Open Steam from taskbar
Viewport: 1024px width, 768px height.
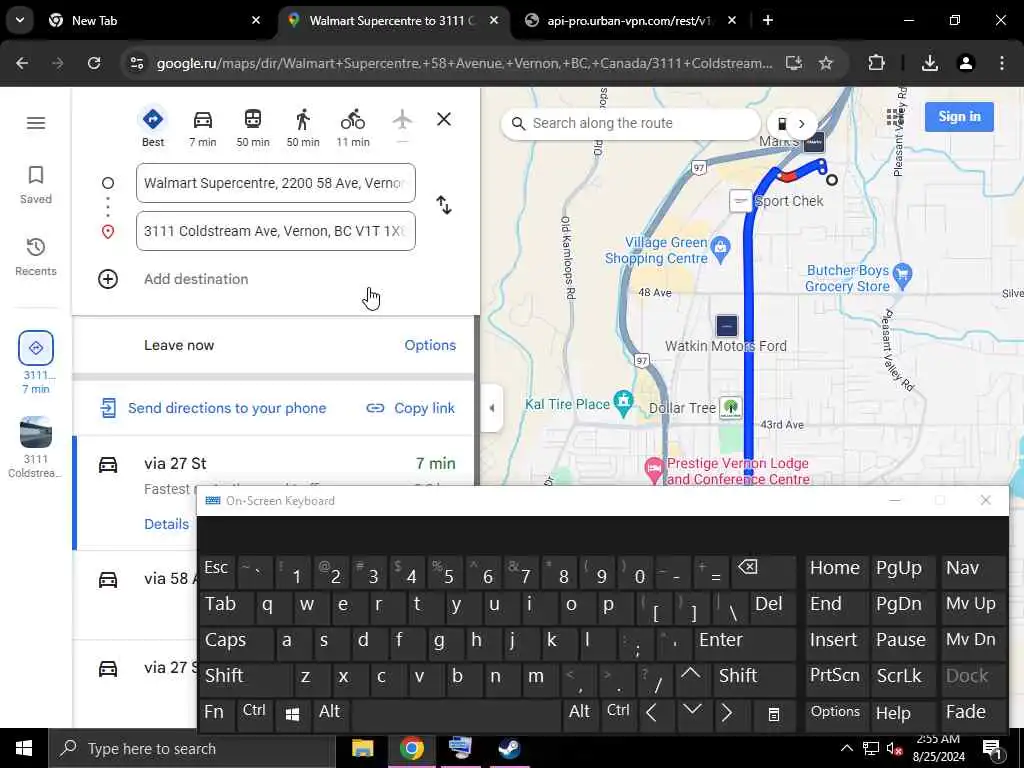509,748
